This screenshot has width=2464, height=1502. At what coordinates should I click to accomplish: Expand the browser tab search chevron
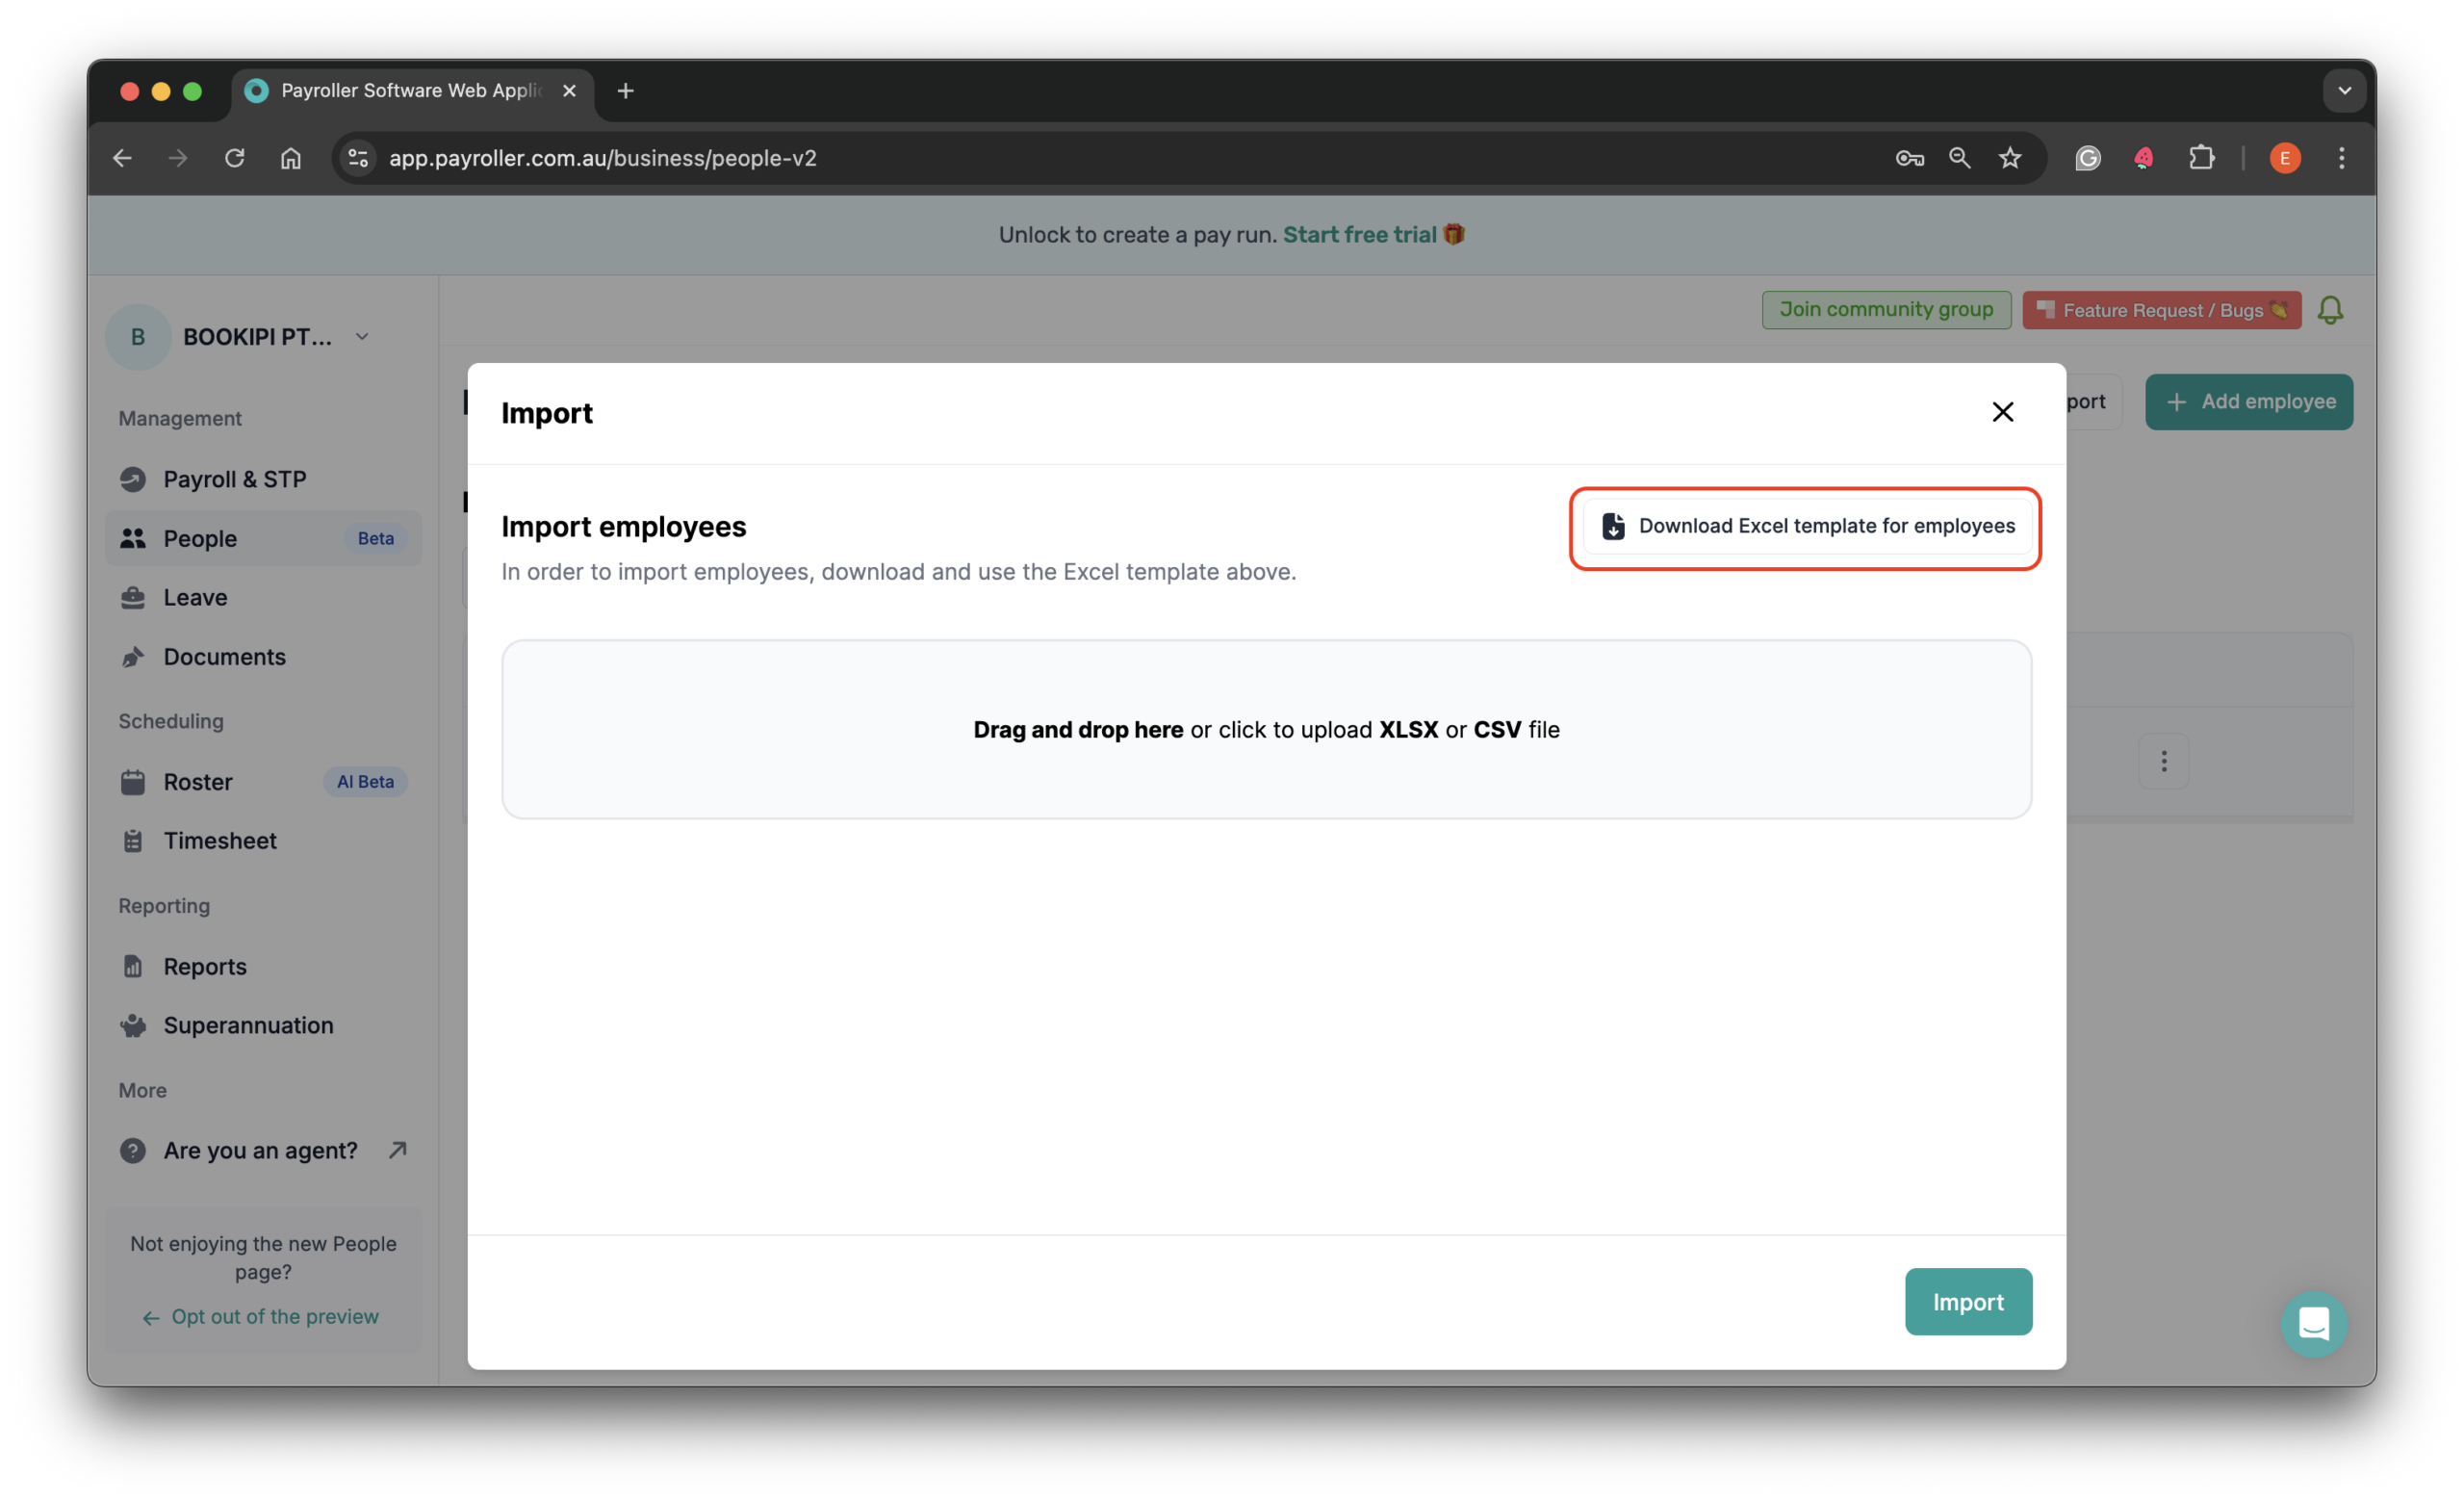(2344, 91)
